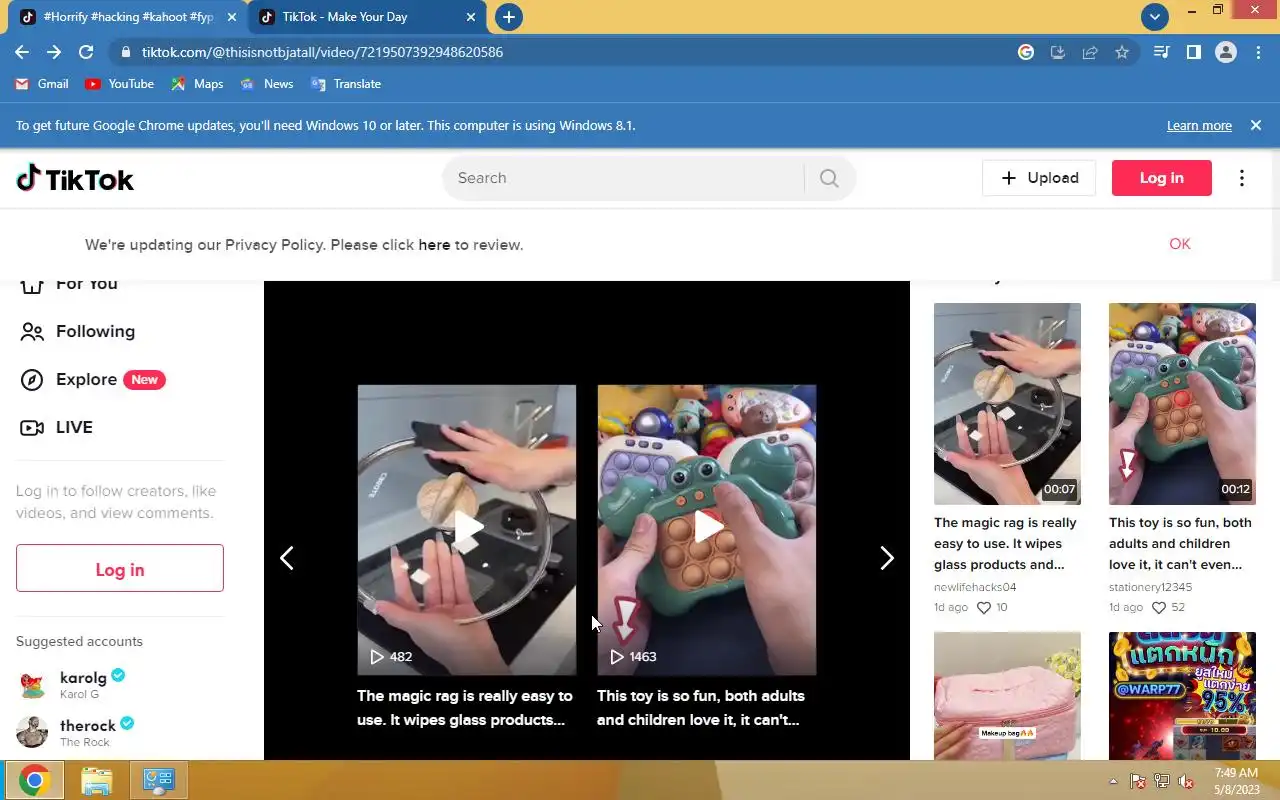Close the TikTok - Make Your Day tab
The height and width of the screenshot is (800, 1280).
tap(471, 17)
